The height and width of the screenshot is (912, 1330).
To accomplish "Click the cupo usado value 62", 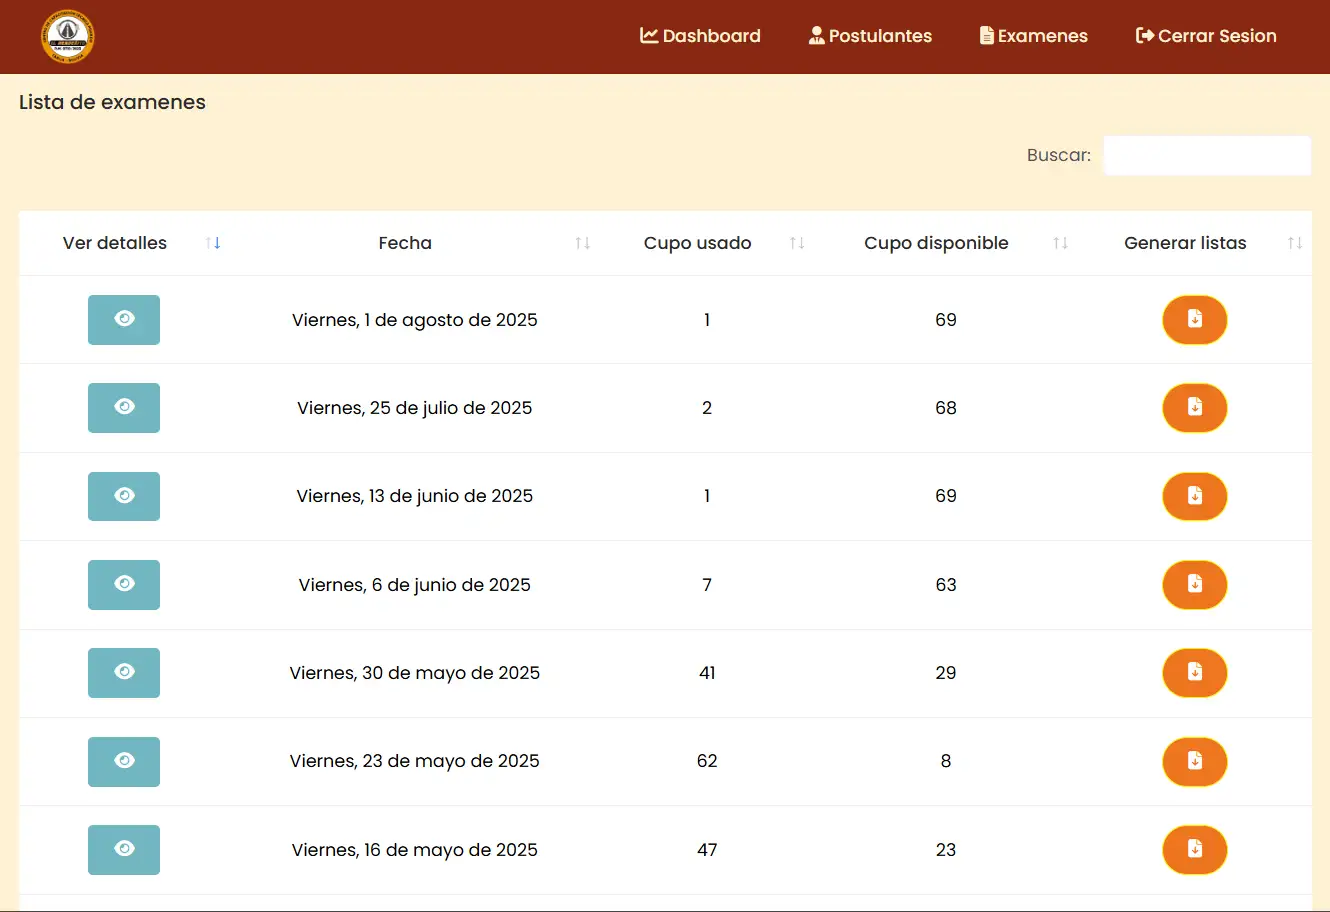I will tap(707, 761).
